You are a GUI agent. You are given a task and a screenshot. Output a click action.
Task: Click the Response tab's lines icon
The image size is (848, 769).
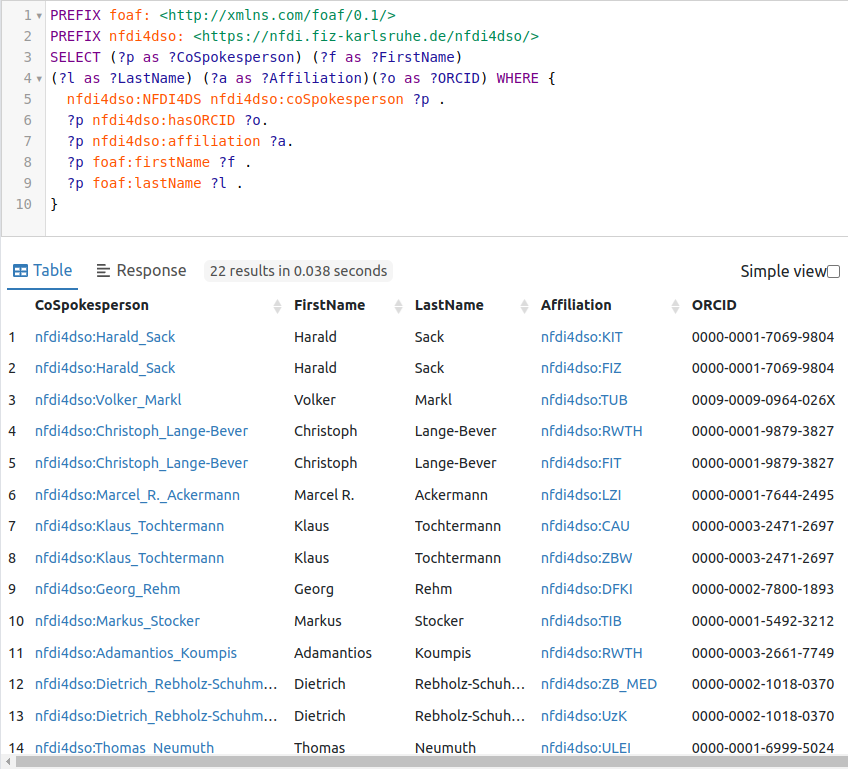[x=103, y=271]
